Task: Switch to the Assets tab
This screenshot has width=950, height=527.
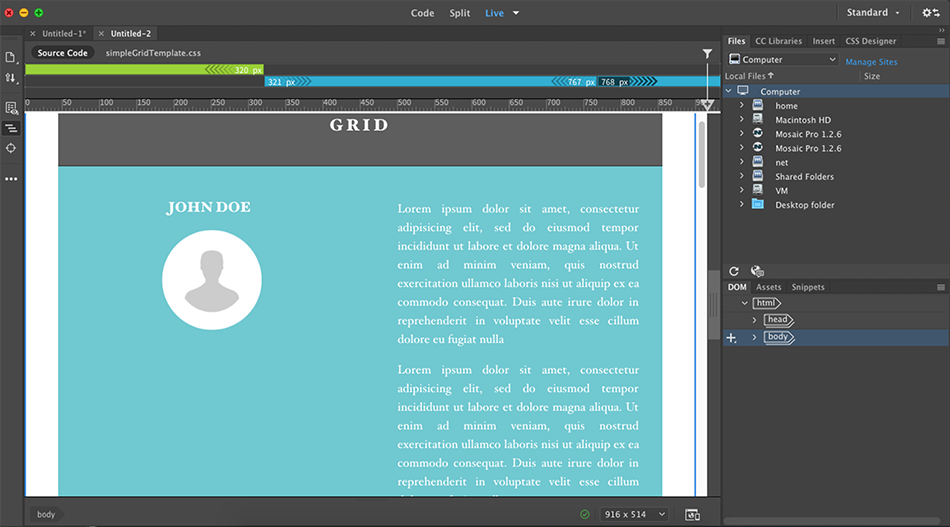Action: click(x=768, y=287)
